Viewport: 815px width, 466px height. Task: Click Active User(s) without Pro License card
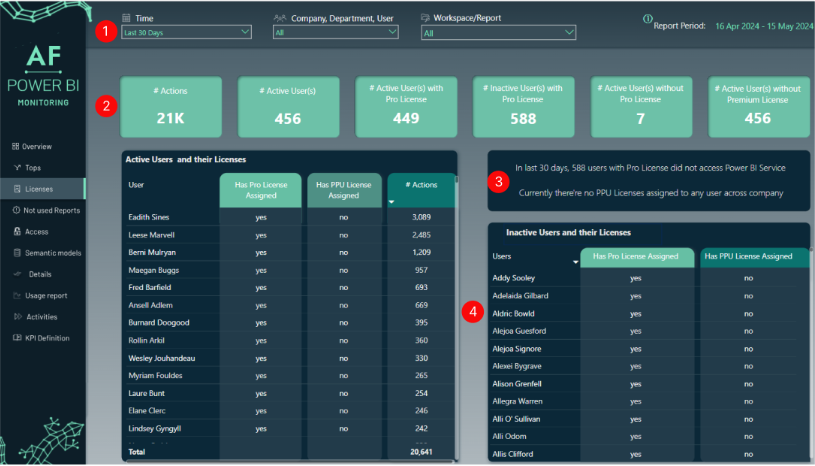point(641,107)
